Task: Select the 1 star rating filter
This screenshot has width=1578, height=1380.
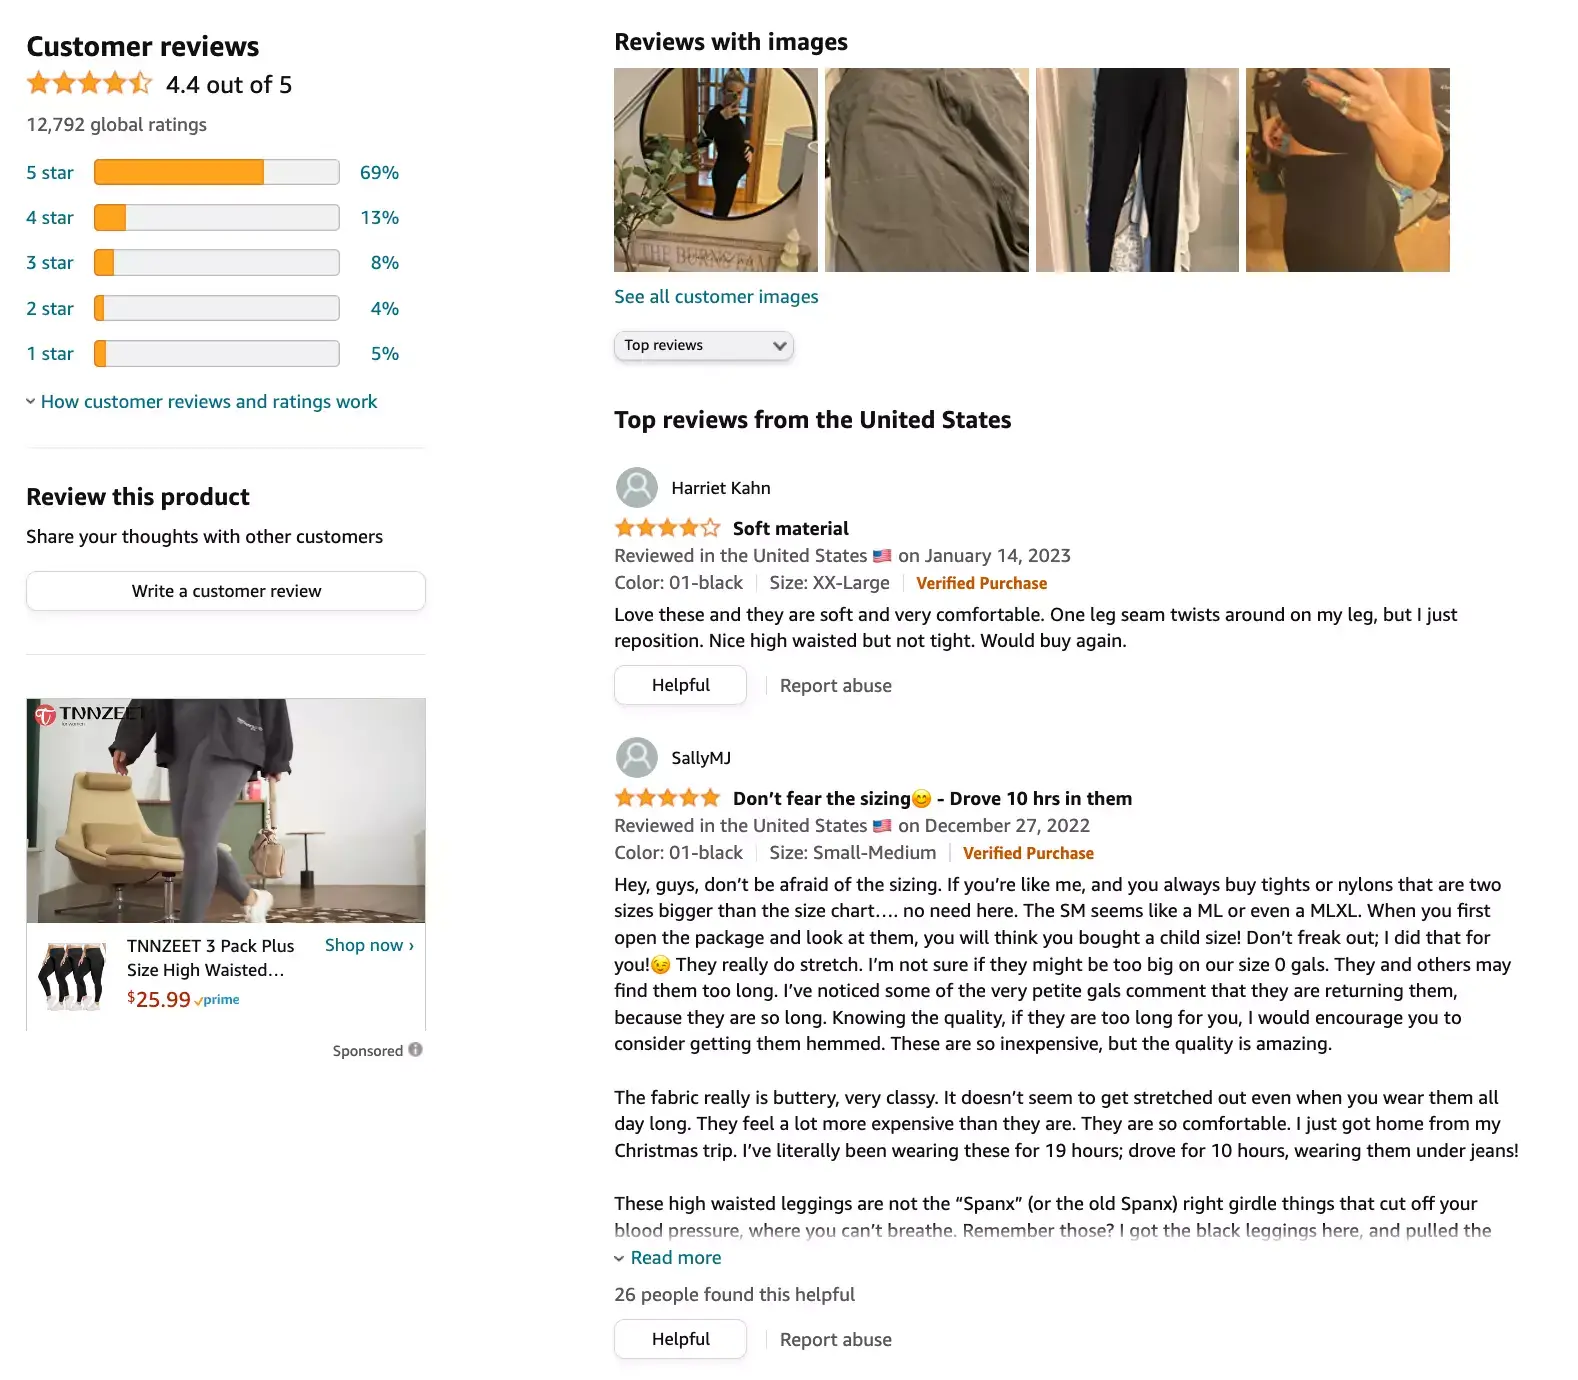Action: pos(50,353)
